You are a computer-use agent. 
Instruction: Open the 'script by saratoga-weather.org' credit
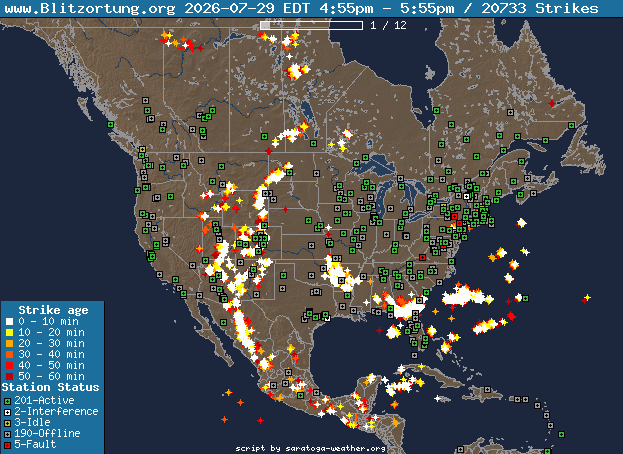pyautogui.click(x=310, y=448)
